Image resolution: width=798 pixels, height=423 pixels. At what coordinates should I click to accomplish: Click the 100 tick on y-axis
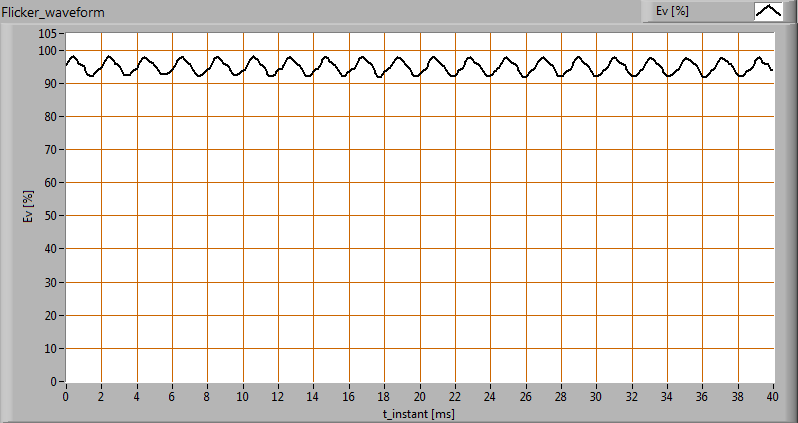tap(48, 50)
